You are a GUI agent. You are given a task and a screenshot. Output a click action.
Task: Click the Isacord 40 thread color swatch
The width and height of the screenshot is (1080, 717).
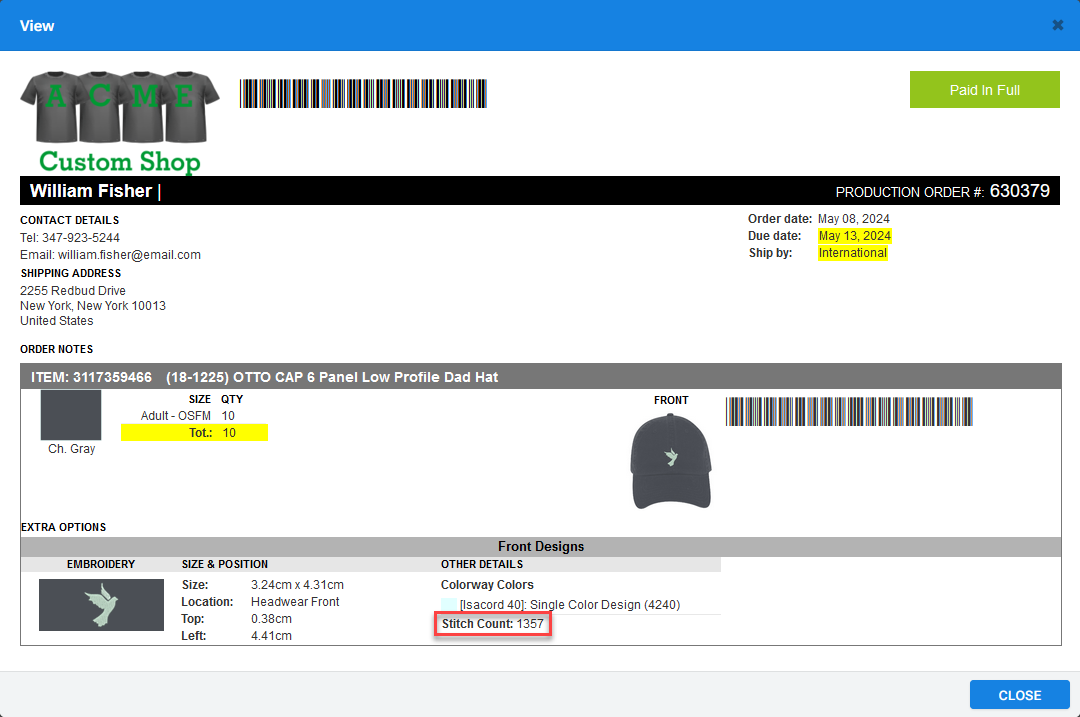click(x=449, y=605)
